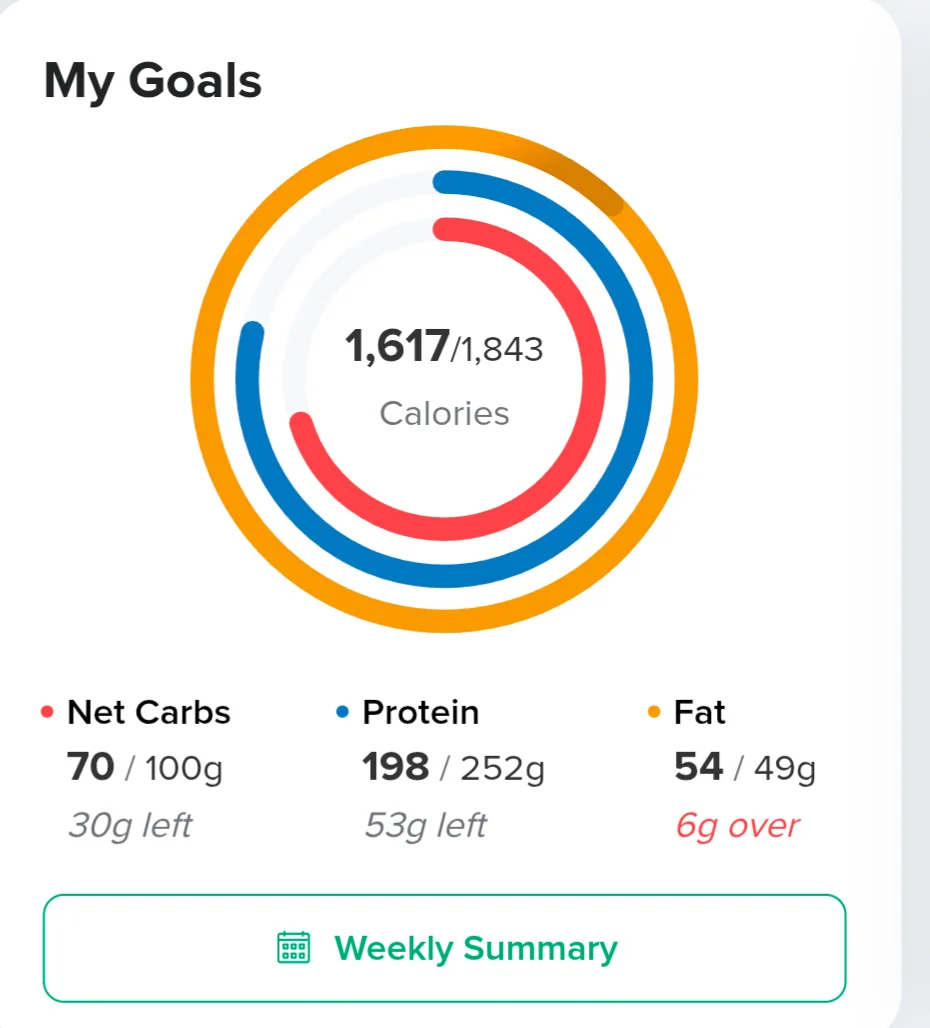Click the blue Protein legend dot

coord(342,712)
